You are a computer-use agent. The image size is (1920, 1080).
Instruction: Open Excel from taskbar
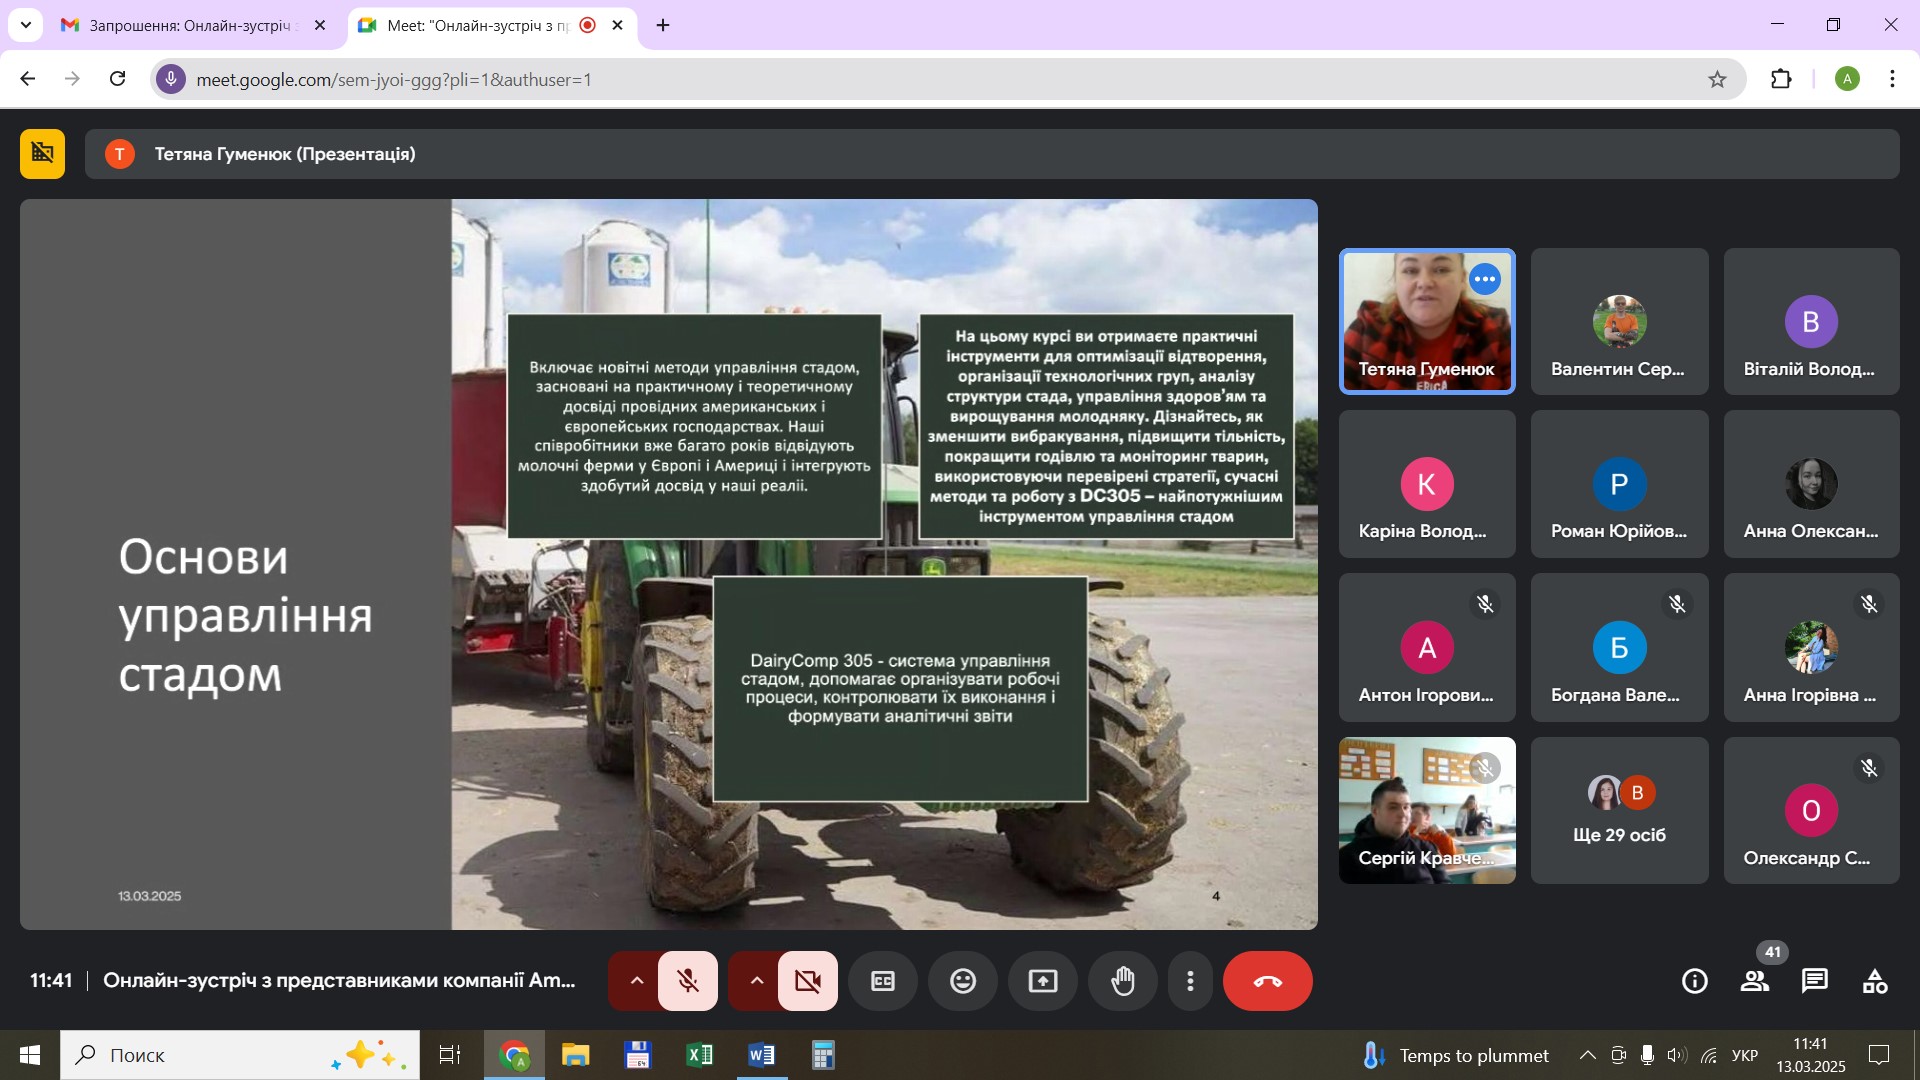pos(699,1055)
